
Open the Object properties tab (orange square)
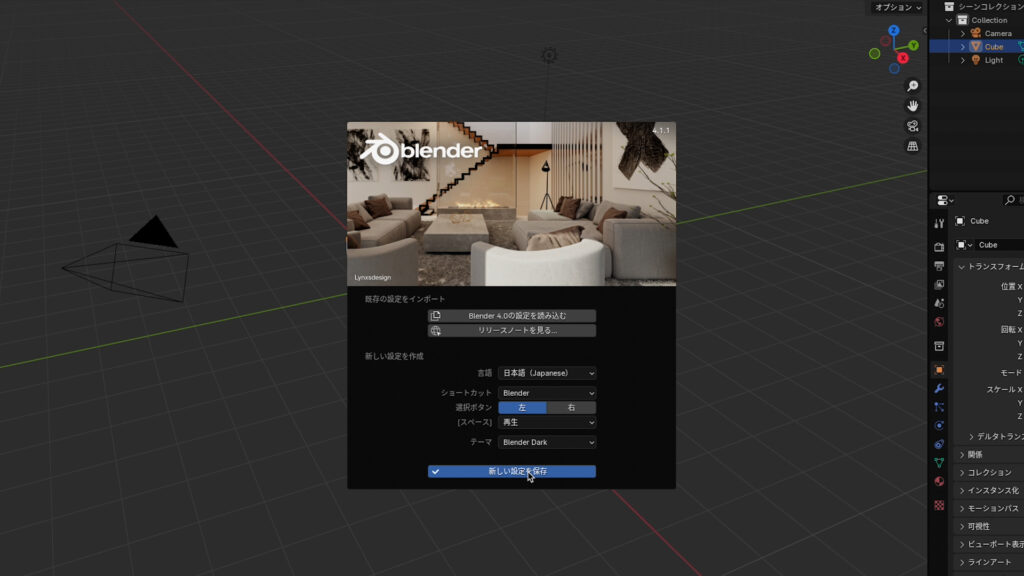coord(939,370)
